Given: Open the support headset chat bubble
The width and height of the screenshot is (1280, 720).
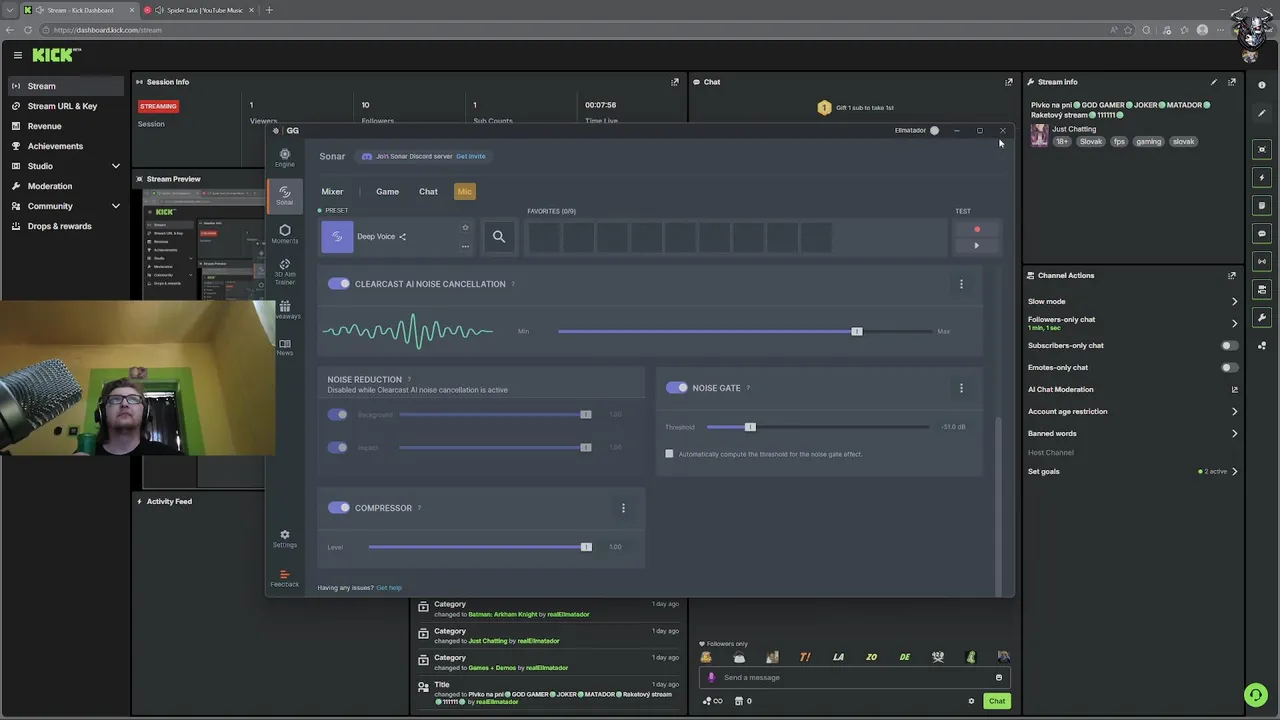Looking at the screenshot, I should (1255, 694).
